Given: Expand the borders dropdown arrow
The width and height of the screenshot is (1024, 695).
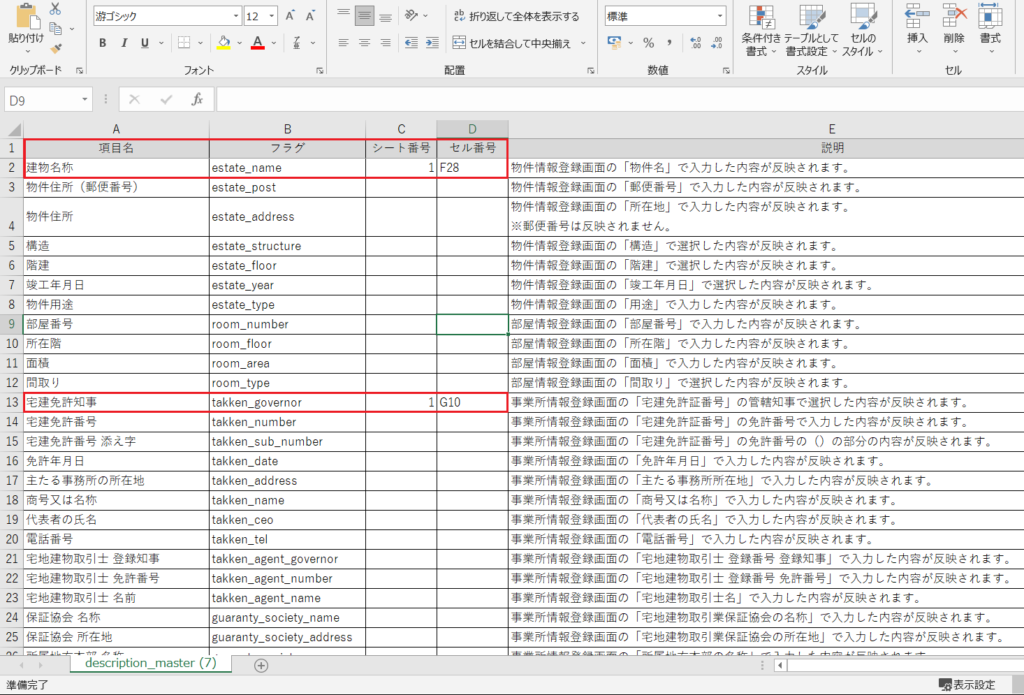Looking at the screenshot, I should (x=200, y=43).
